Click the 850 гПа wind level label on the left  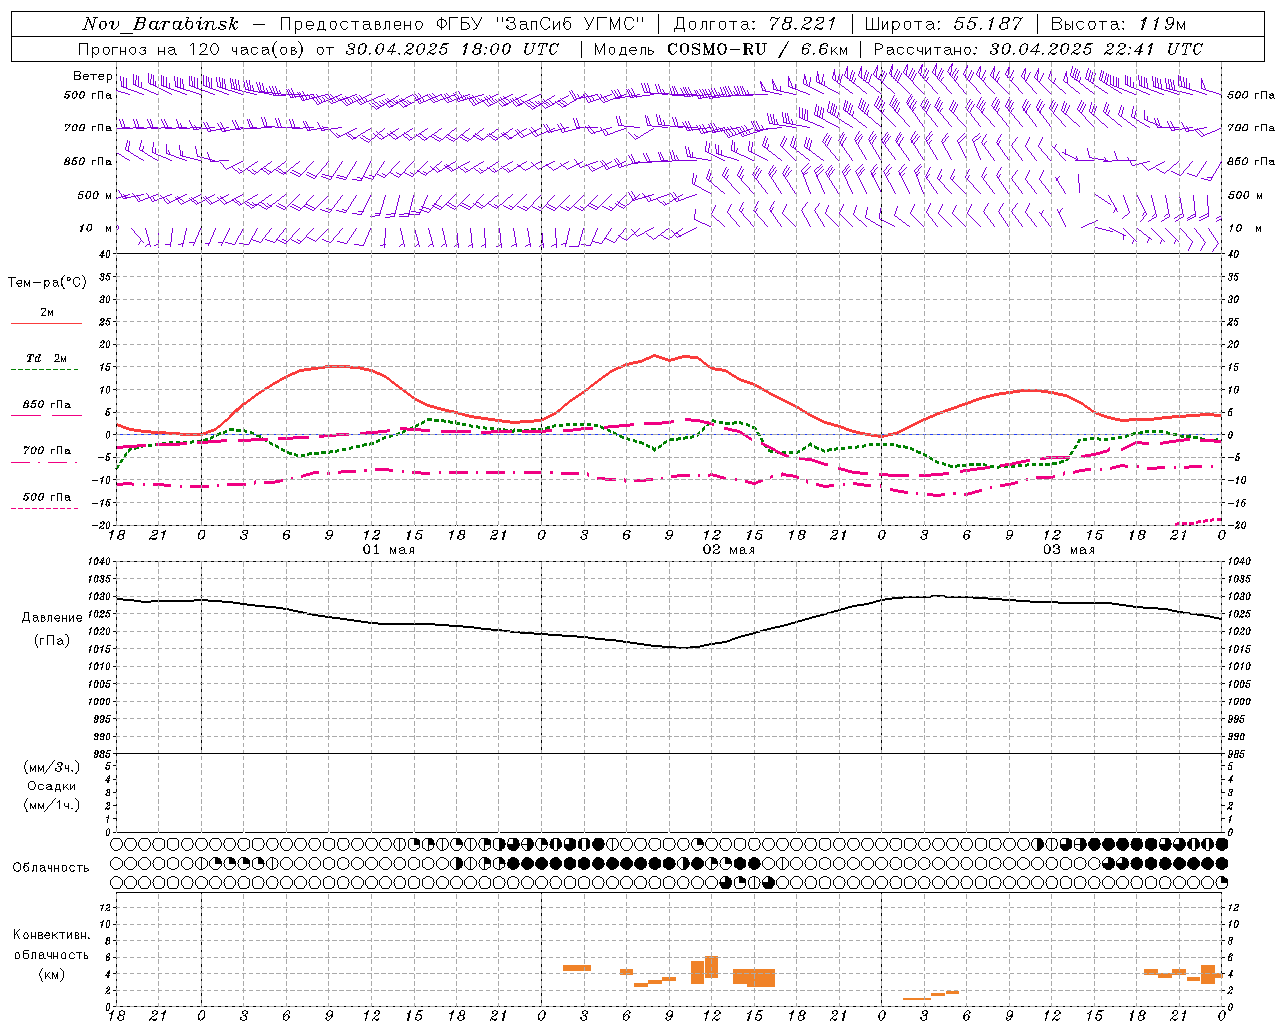coord(88,161)
